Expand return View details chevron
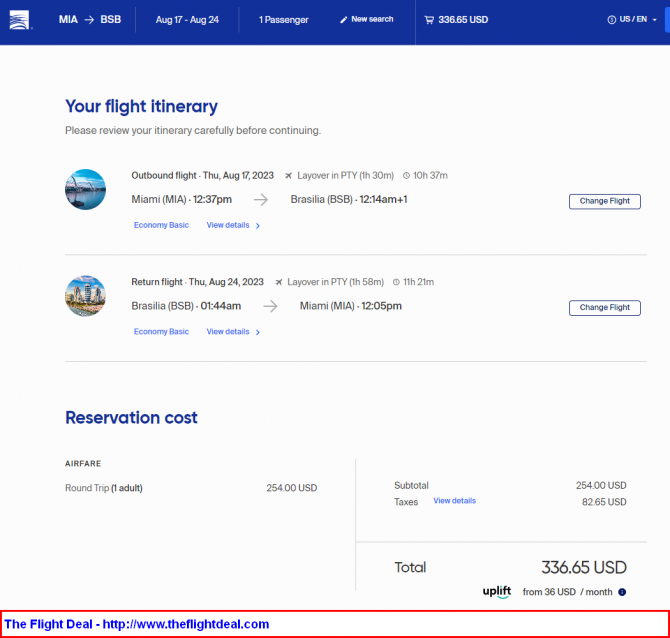 (x=258, y=332)
